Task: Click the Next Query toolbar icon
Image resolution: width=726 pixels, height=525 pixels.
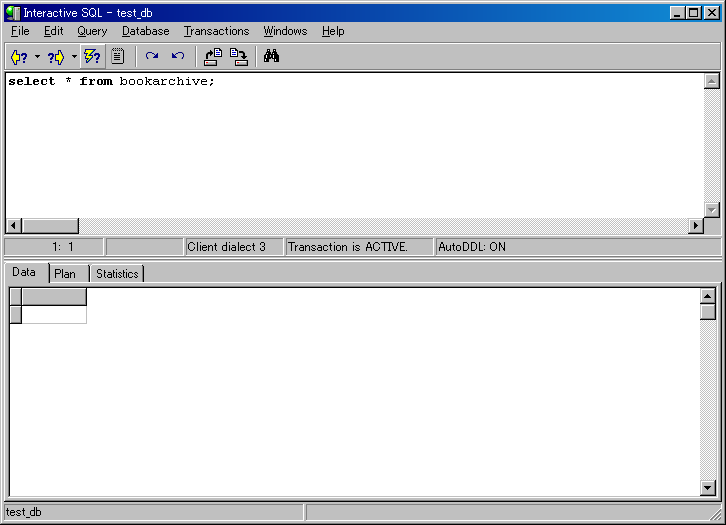Action: pyautogui.click(x=55, y=57)
